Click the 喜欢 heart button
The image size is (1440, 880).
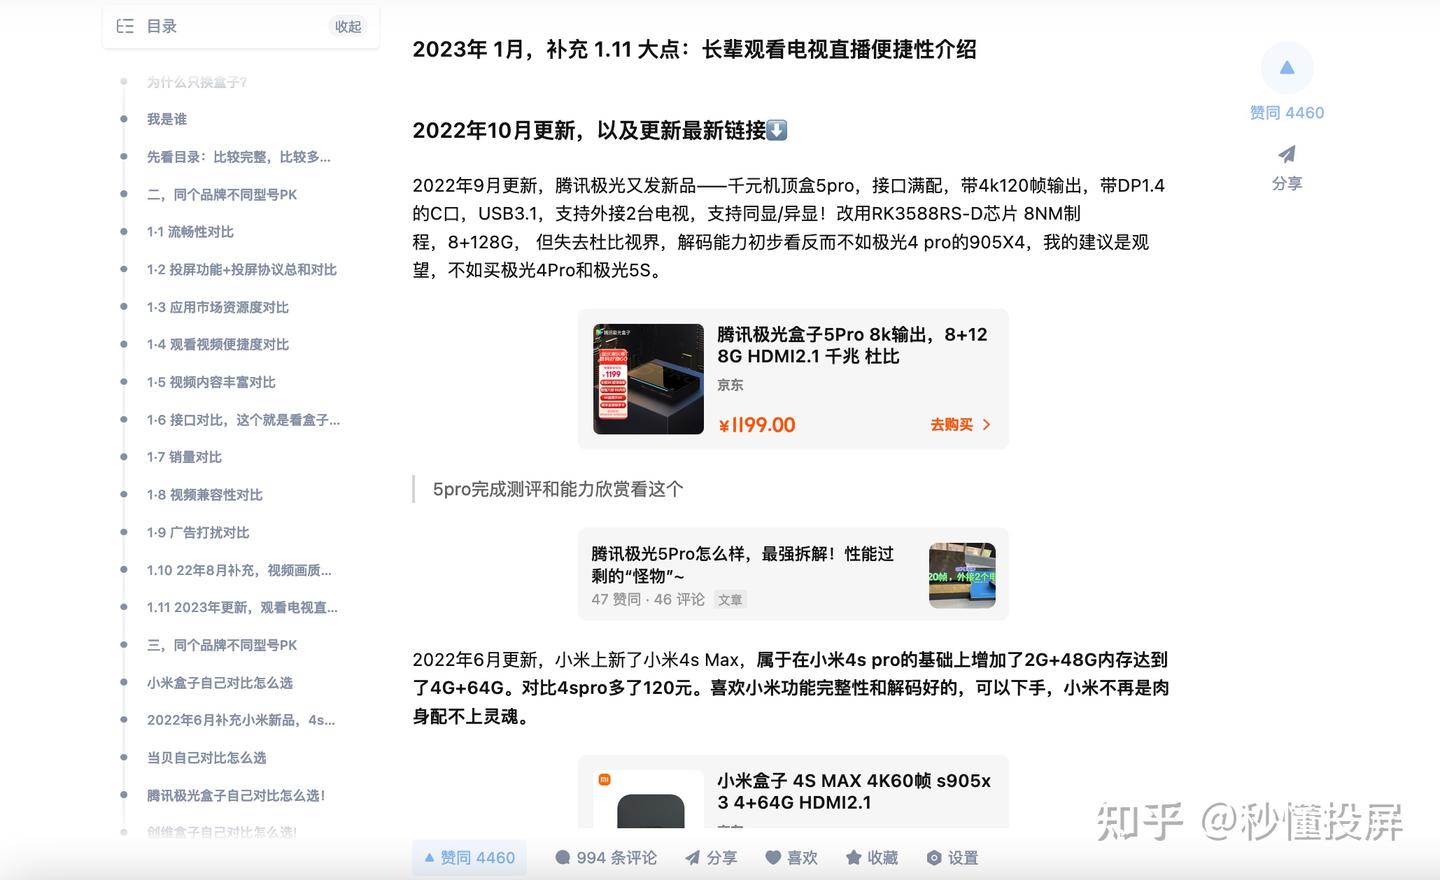(x=791, y=858)
